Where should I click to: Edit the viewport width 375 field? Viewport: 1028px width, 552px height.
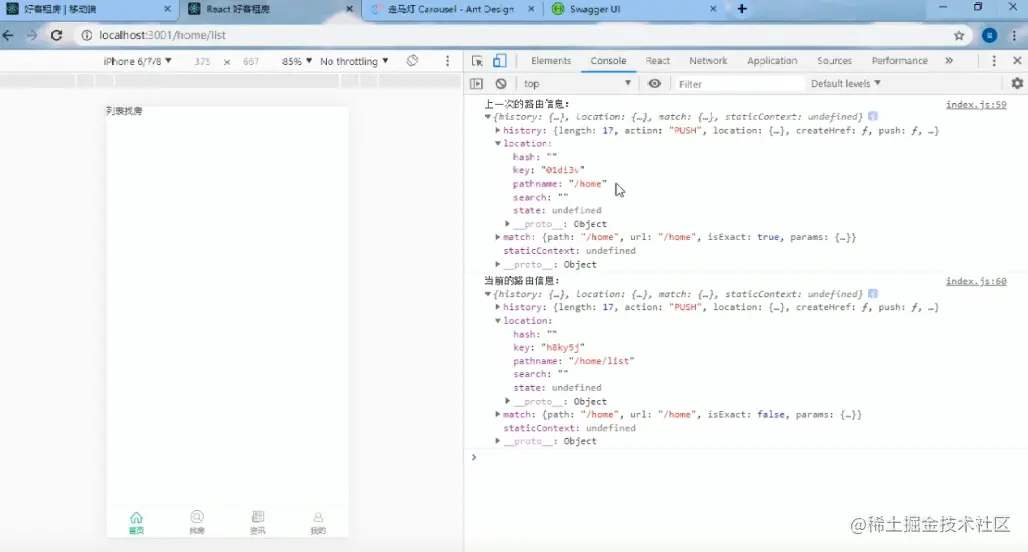coord(202,61)
